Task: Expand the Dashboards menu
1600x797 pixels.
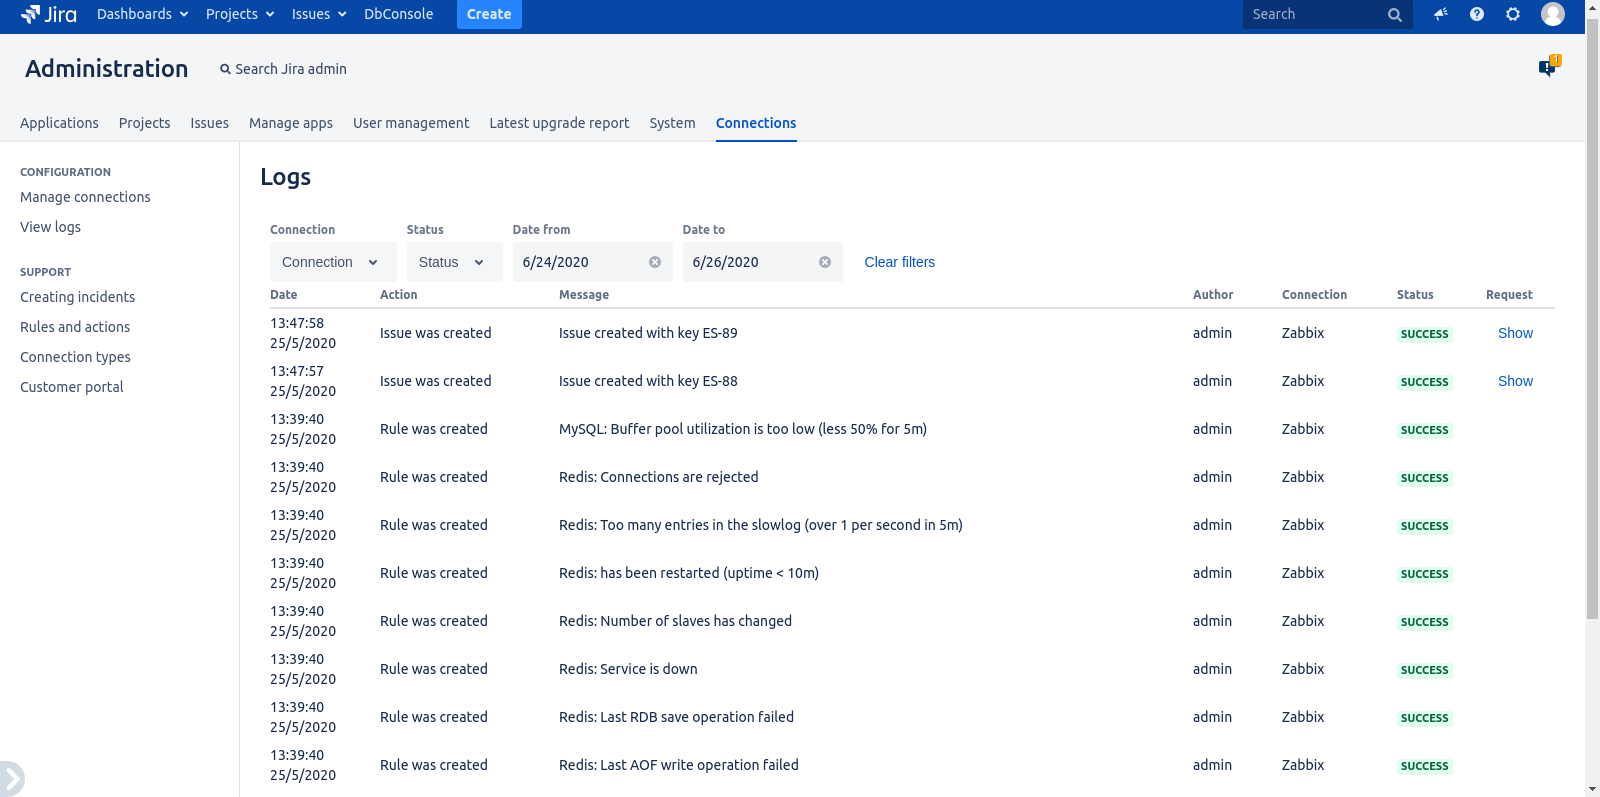Action: [x=142, y=14]
